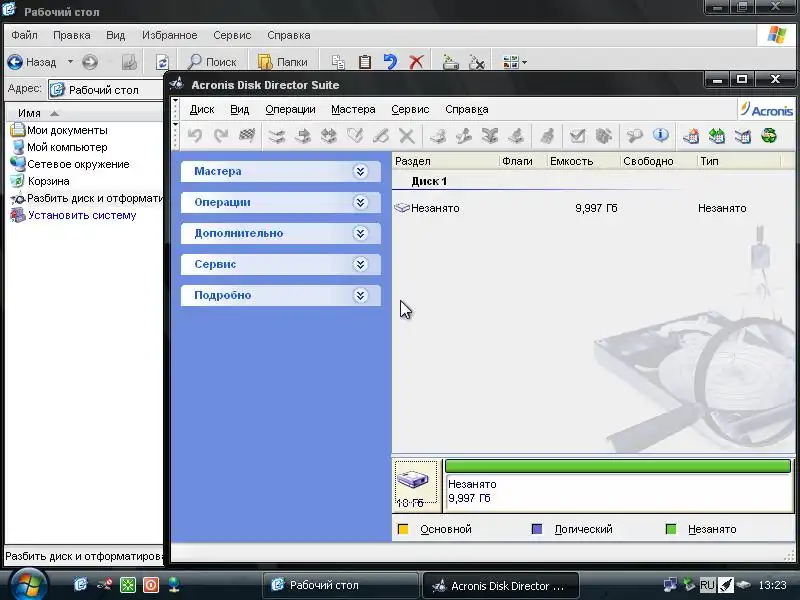This screenshot has width=800, height=600.
Task: Open the Избранное menu in Explorer window
Action: point(169,35)
